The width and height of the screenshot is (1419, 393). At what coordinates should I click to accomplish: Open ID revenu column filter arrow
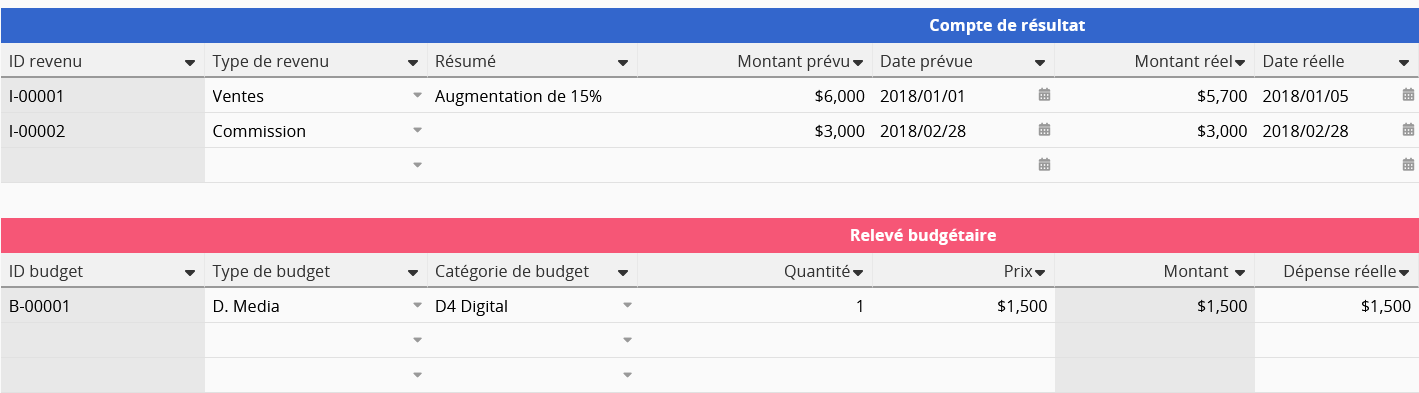(190, 63)
